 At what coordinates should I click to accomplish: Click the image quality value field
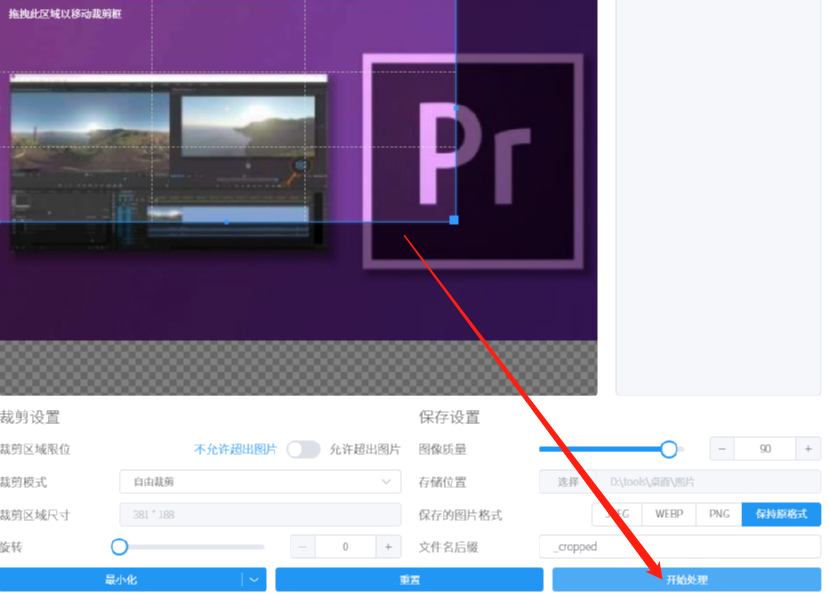click(765, 449)
